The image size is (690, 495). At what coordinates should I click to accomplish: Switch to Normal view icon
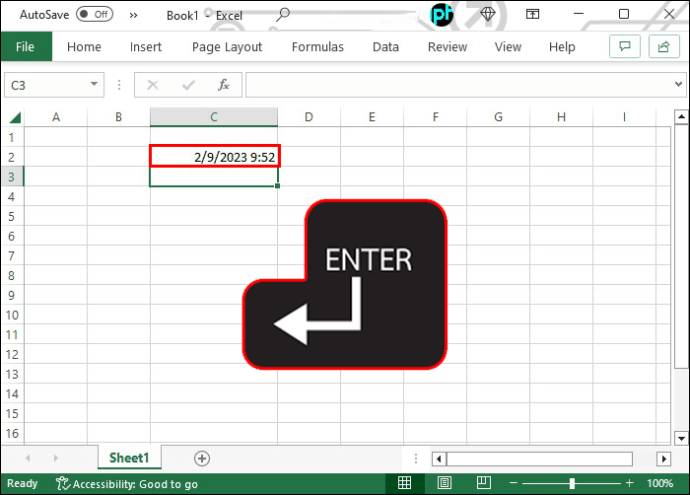[x=404, y=483]
